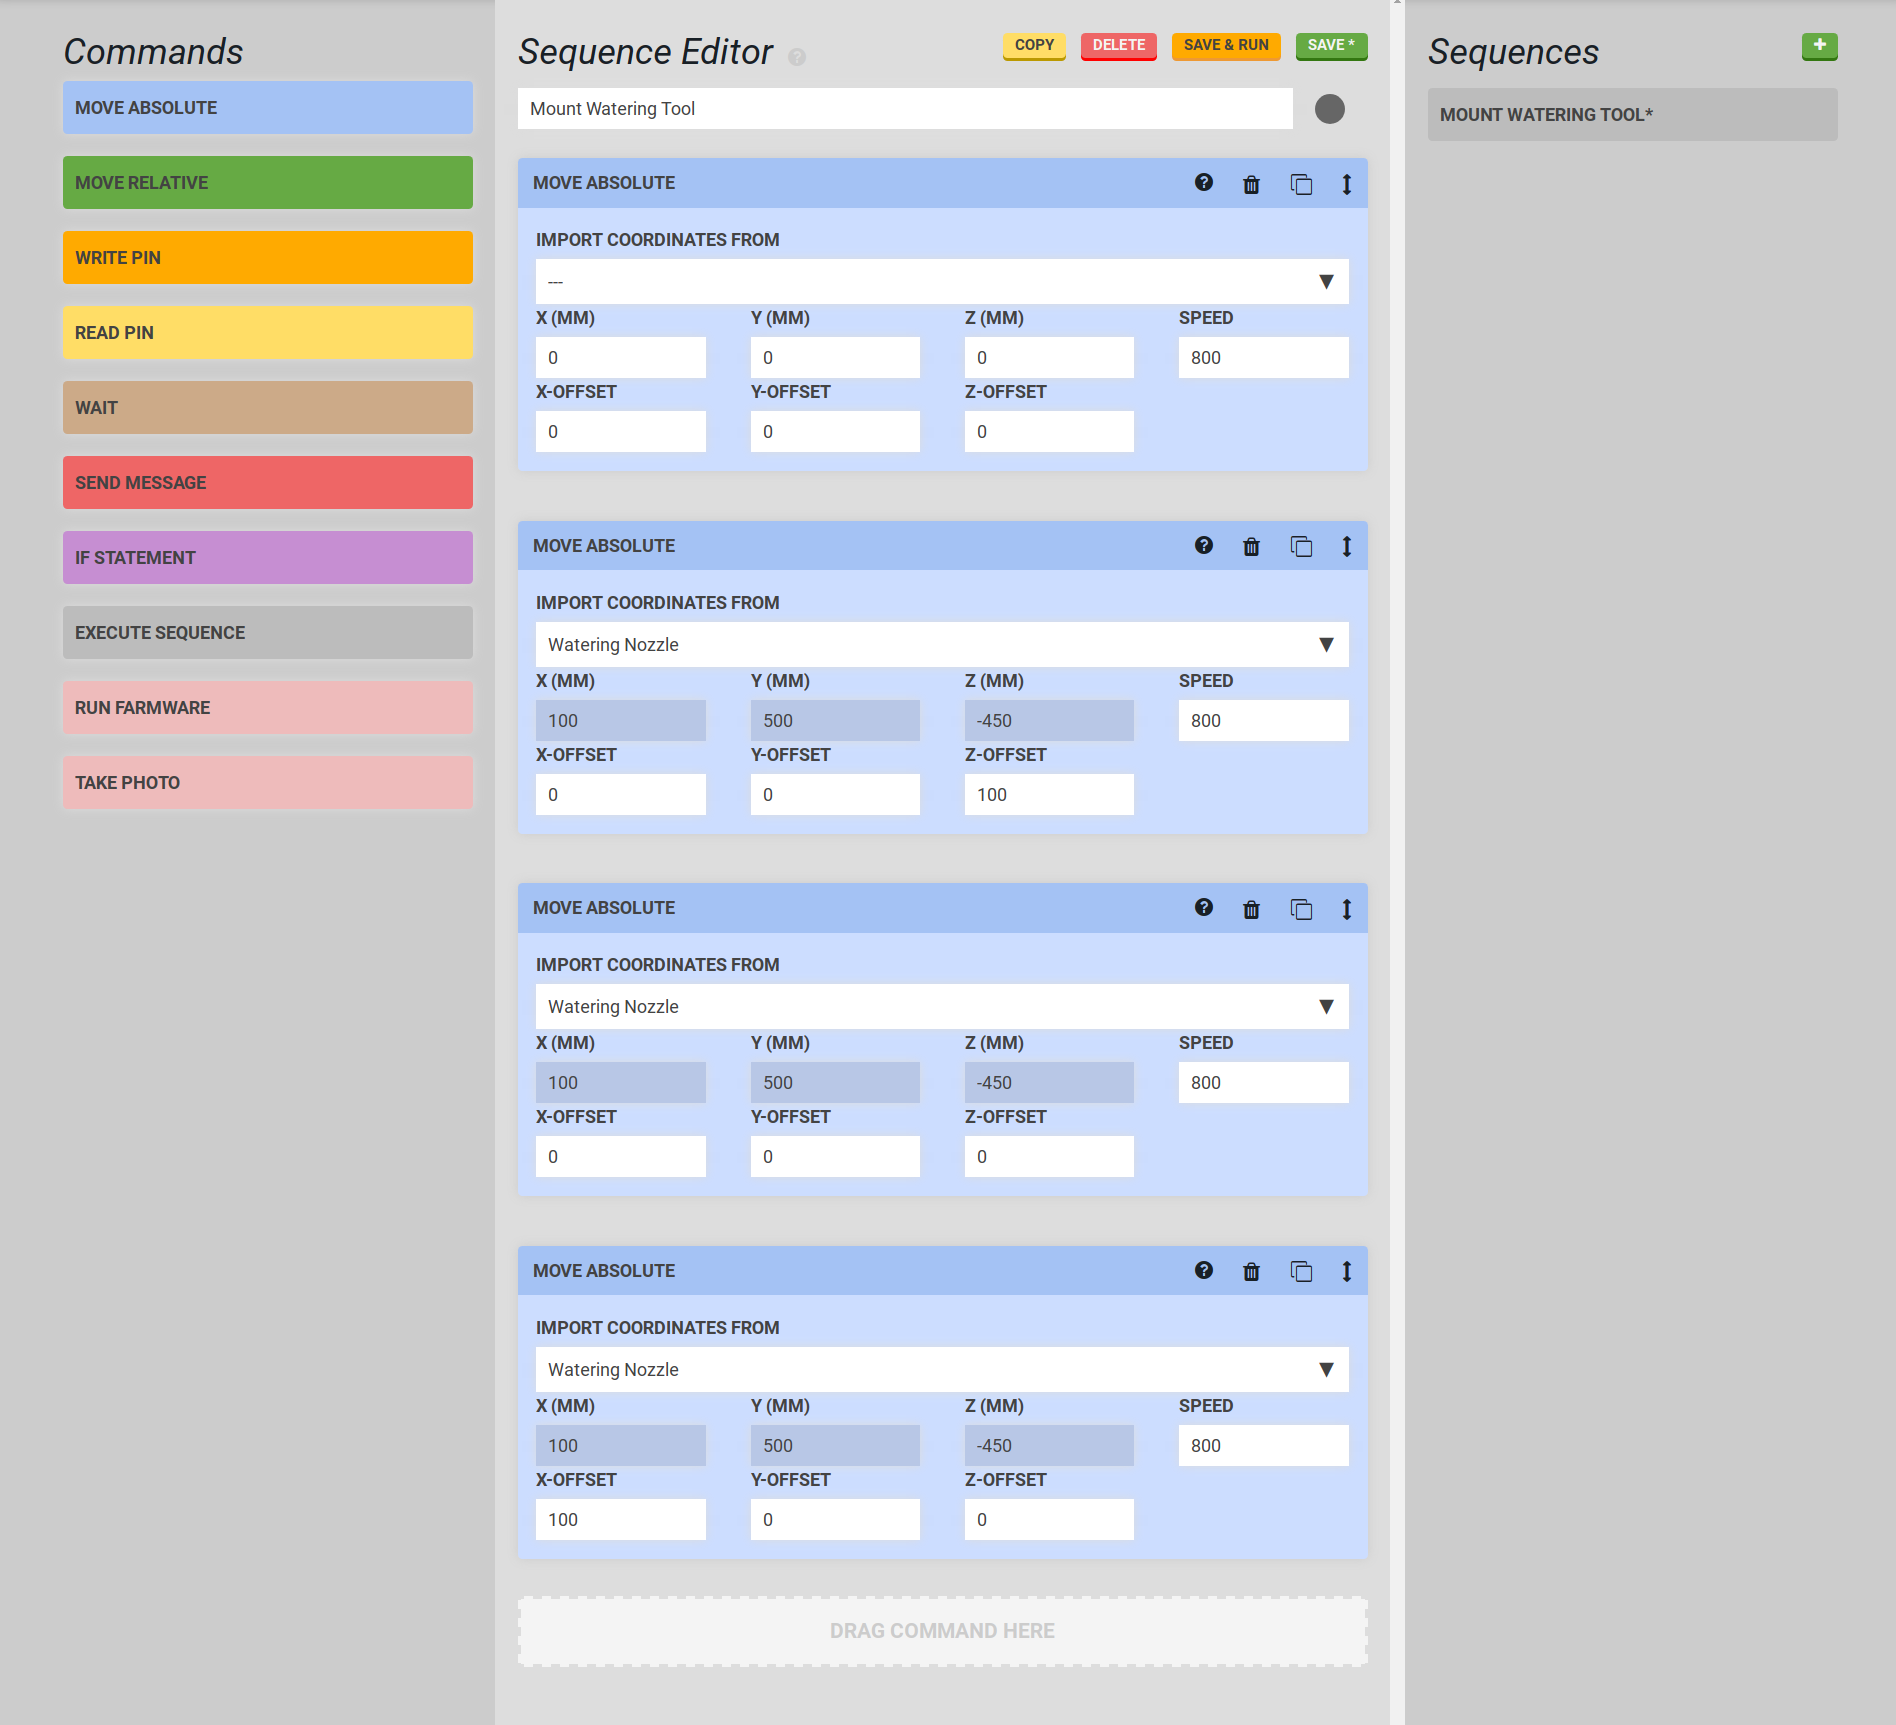Duplicate the second Move Absolute step
1896x1725 pixels.
1301,546
